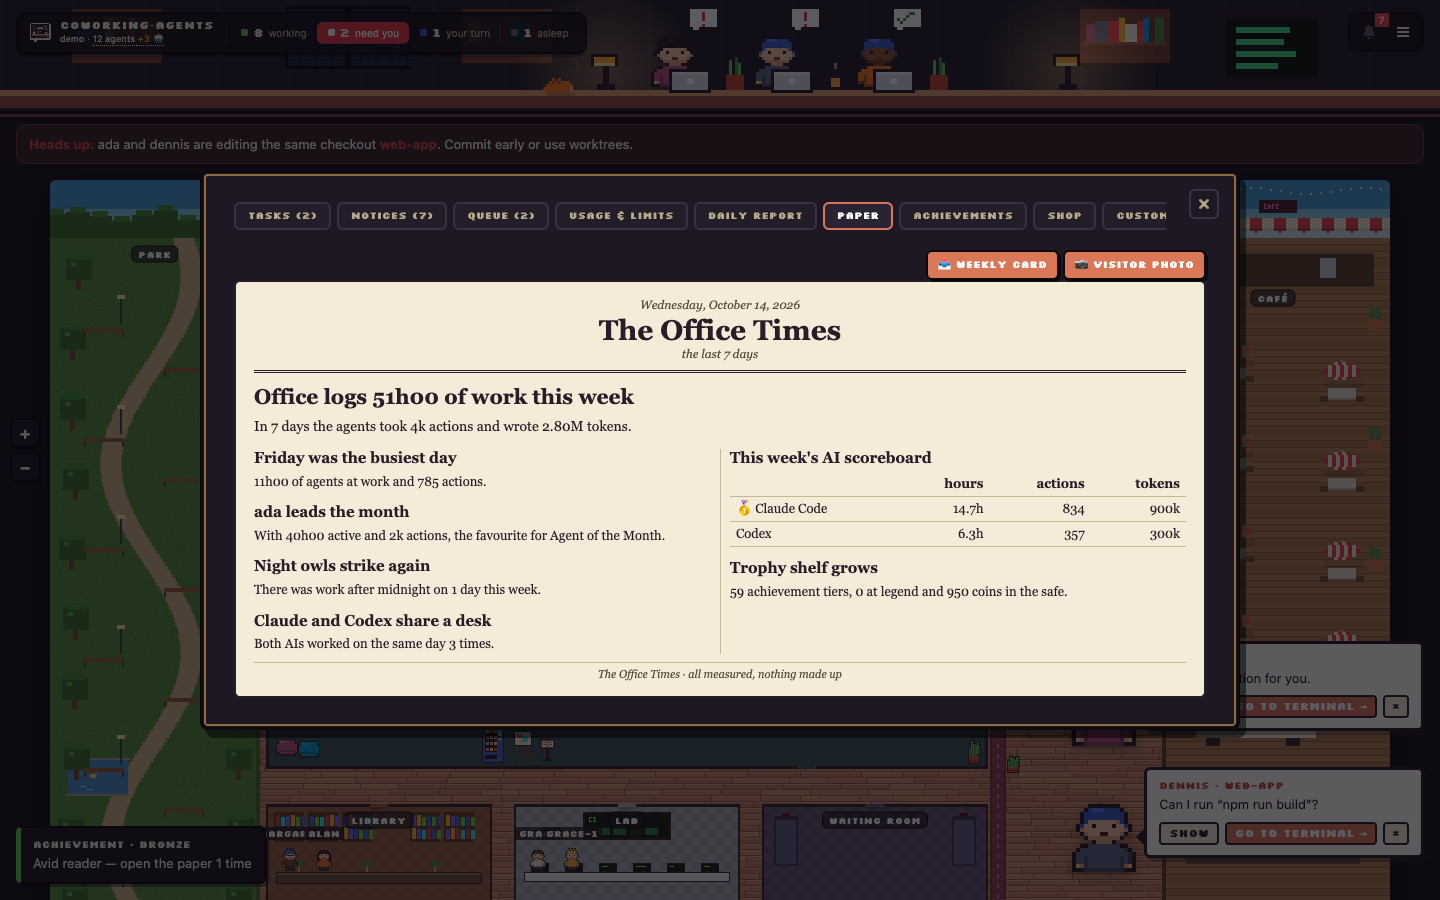The image size is (1440, 900).
Task: Open the Daily Report tab
Action: [x=755, y=216]
